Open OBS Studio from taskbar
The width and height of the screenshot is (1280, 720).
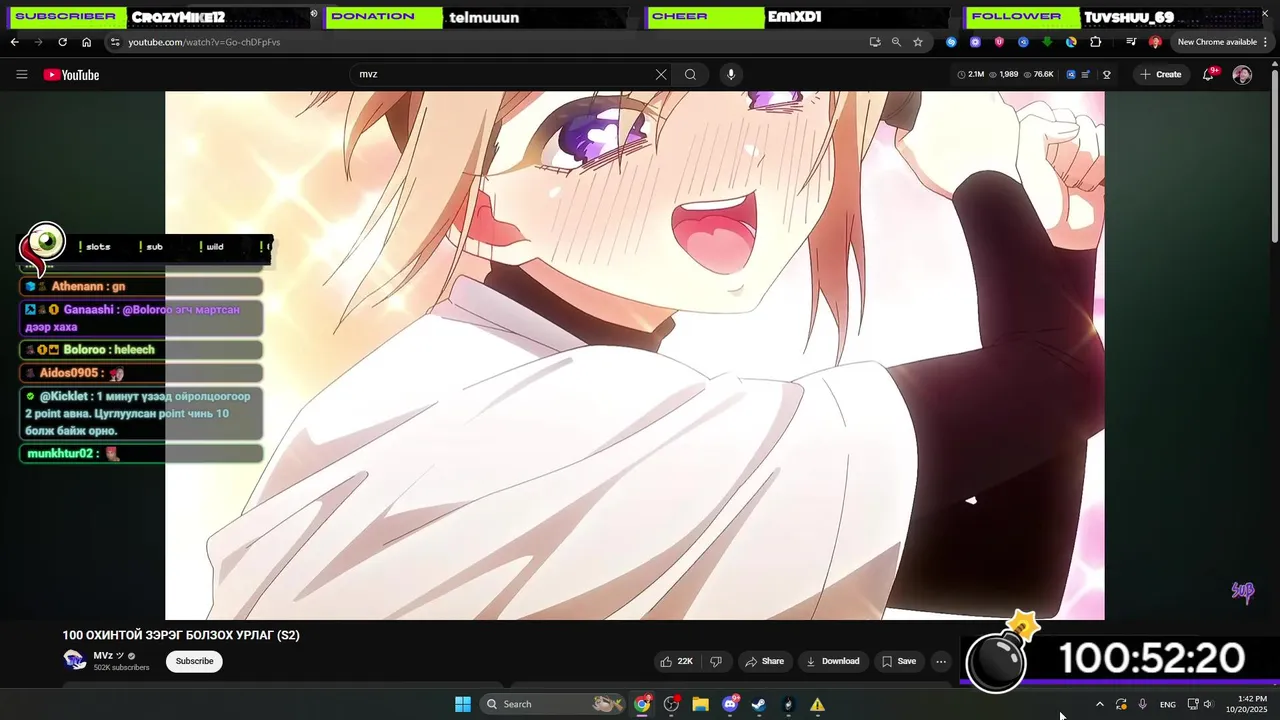coord(671,704)
